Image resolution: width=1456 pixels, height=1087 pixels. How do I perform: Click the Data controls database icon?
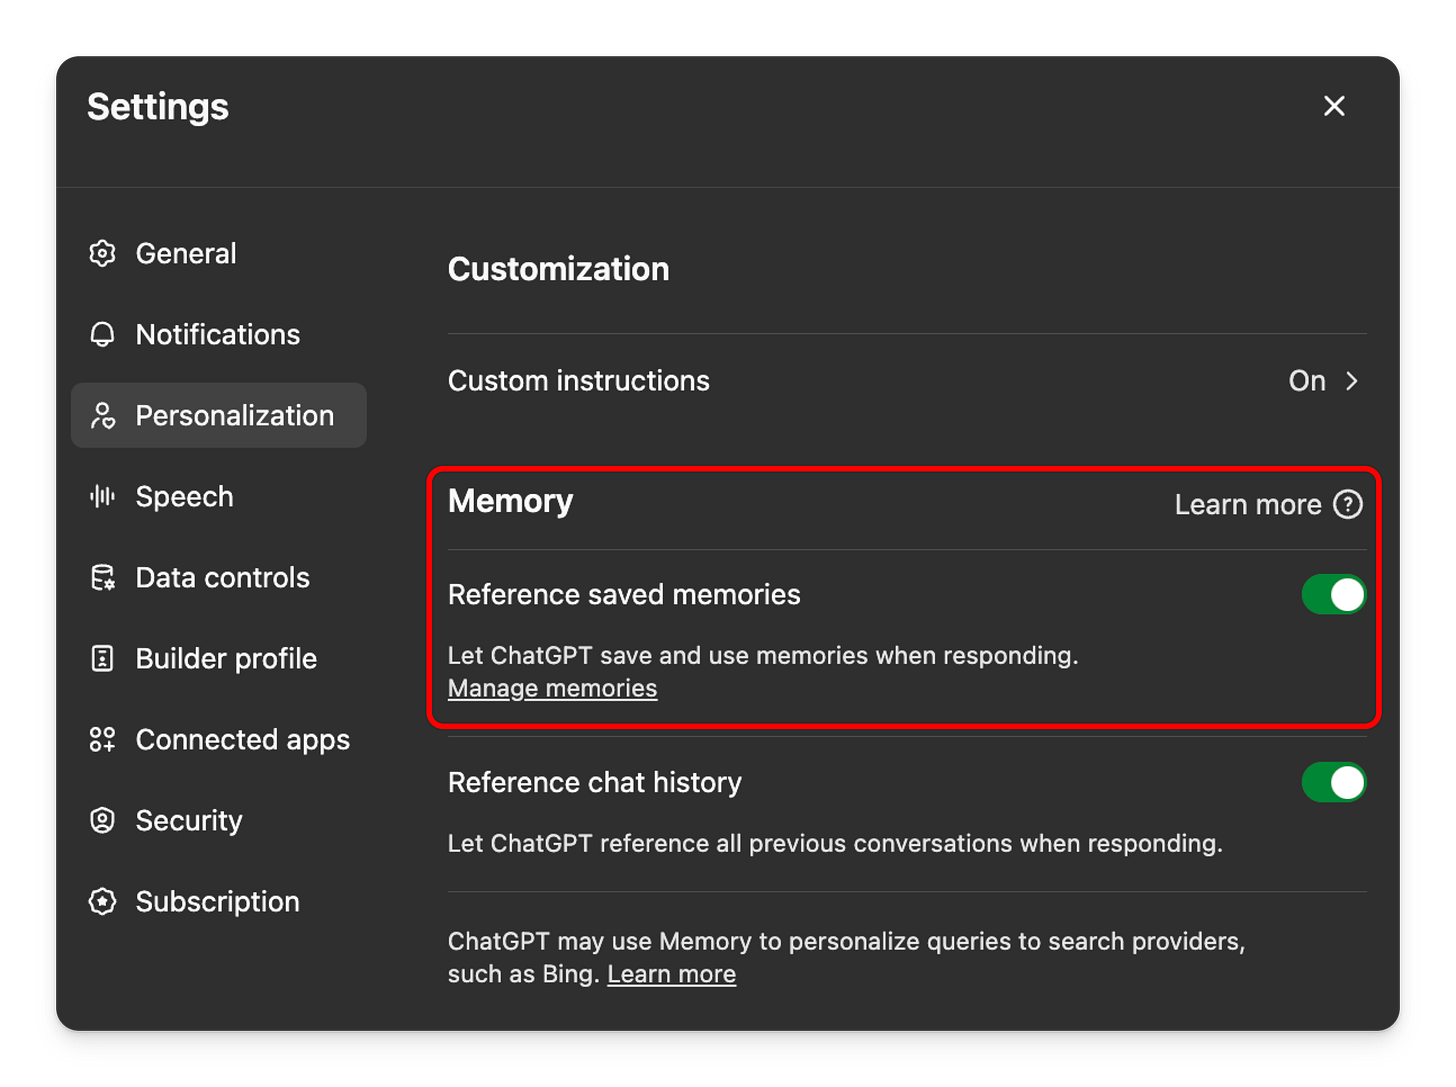coord(102,577)
